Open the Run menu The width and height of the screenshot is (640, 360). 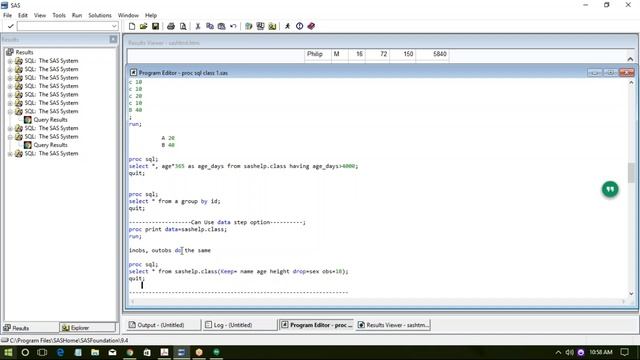tap(77, 15)
